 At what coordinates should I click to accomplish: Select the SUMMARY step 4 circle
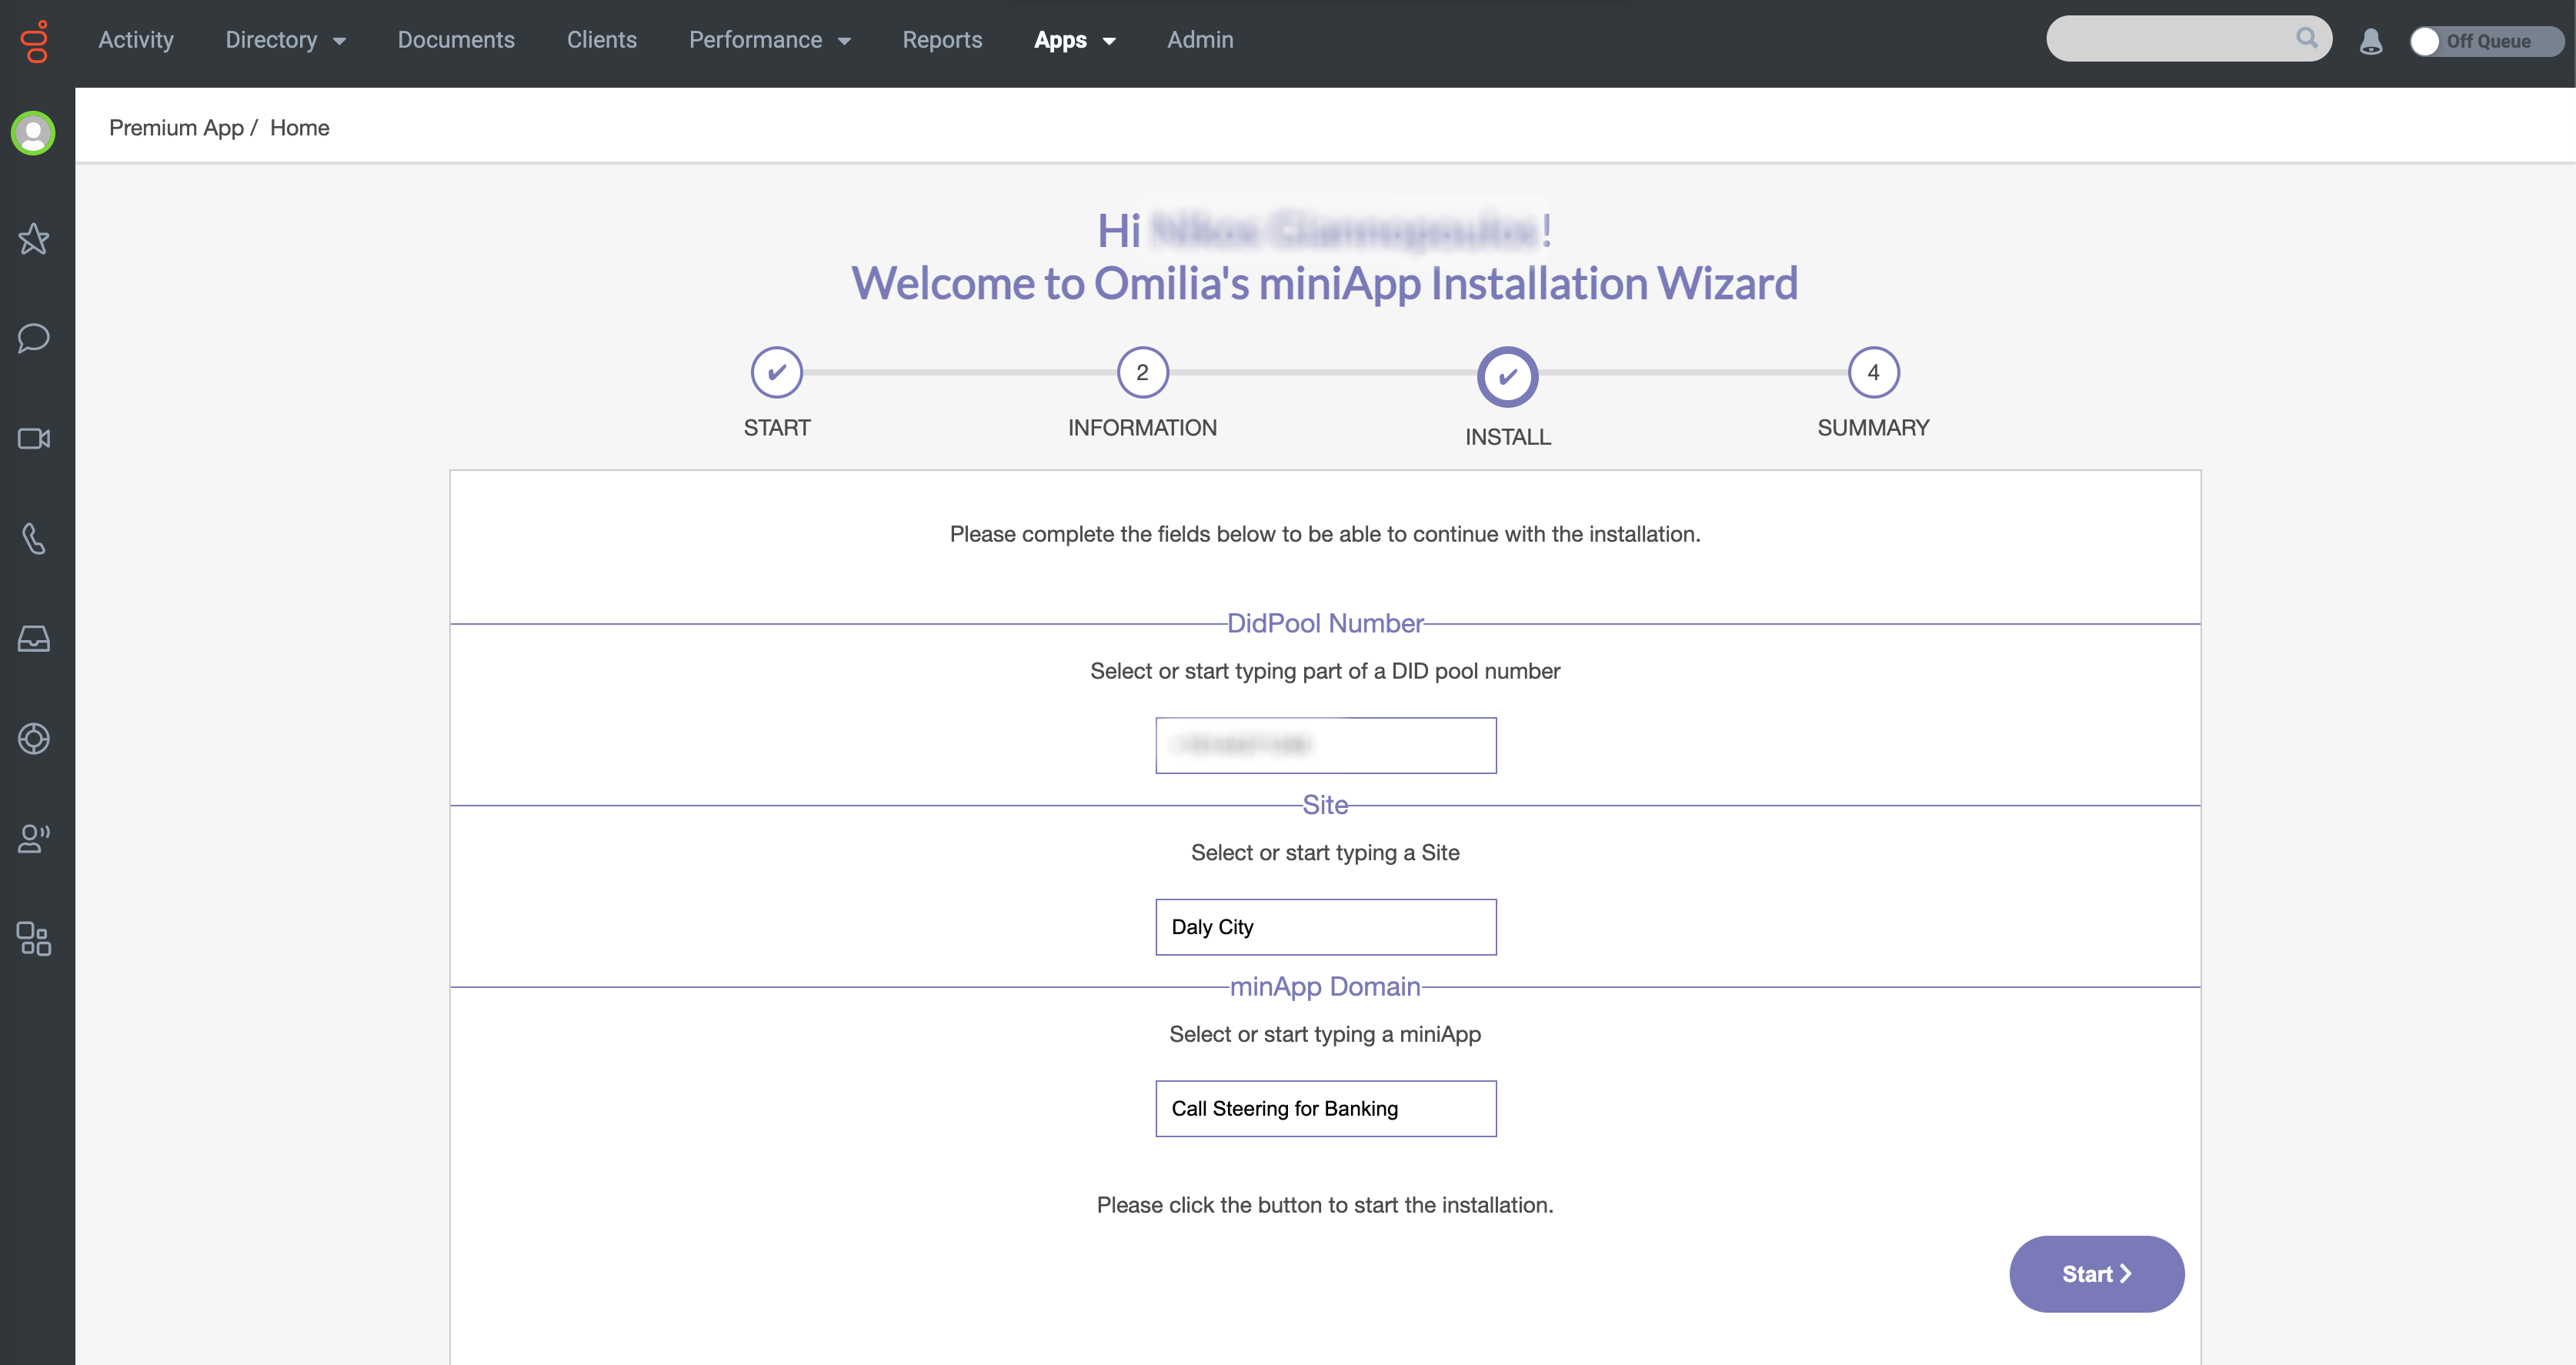1873,373
